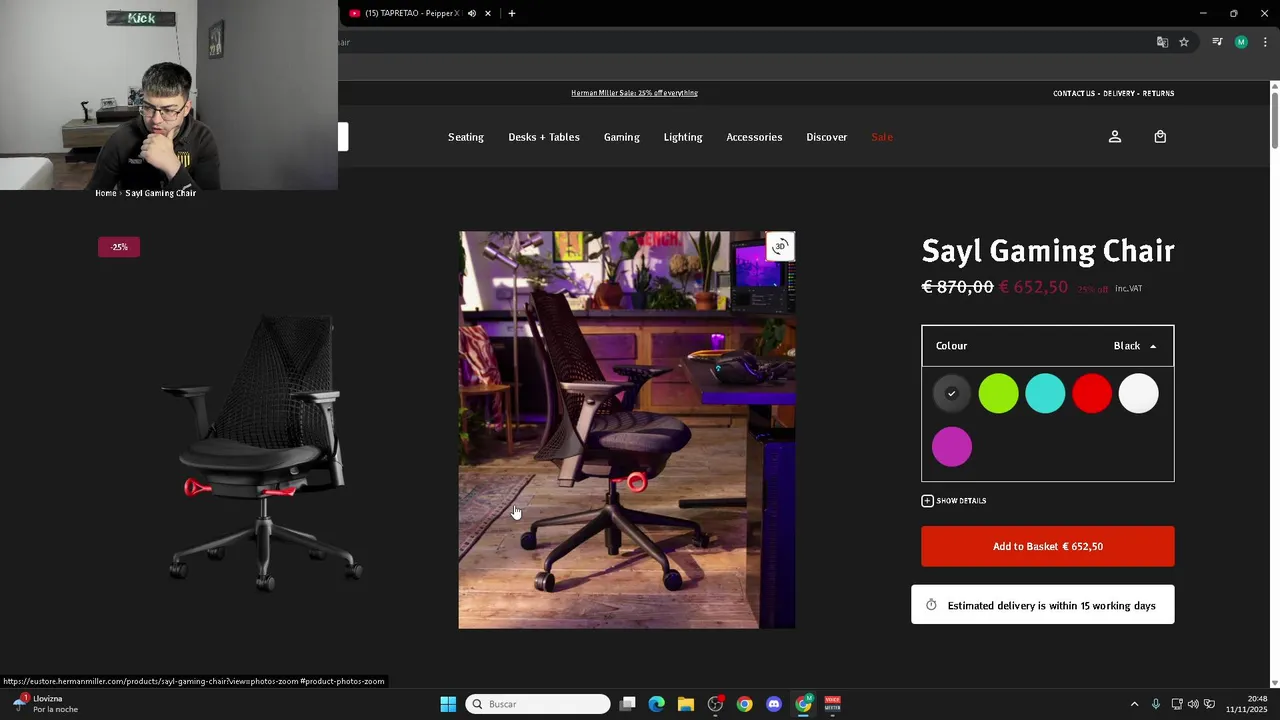Open Discord from the taskbar
Screen dimensions: 1280x720
(x=774, y=704)
